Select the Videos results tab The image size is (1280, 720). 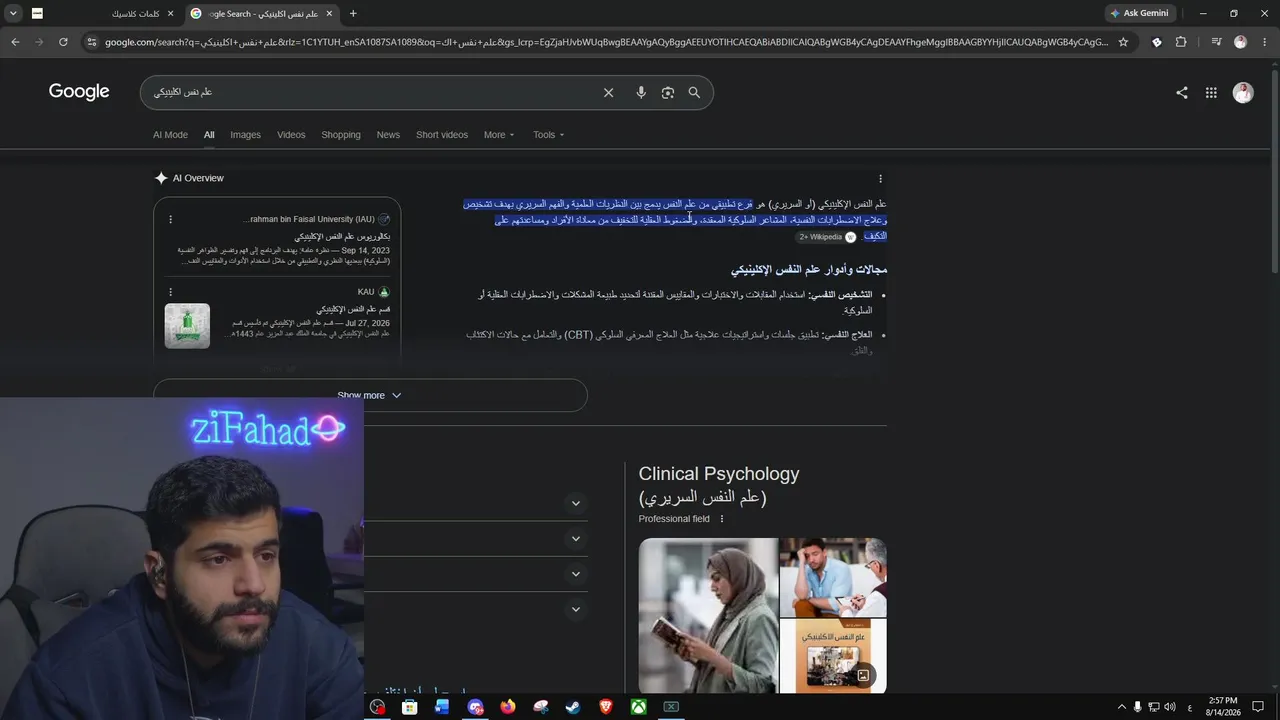point(291,135)
